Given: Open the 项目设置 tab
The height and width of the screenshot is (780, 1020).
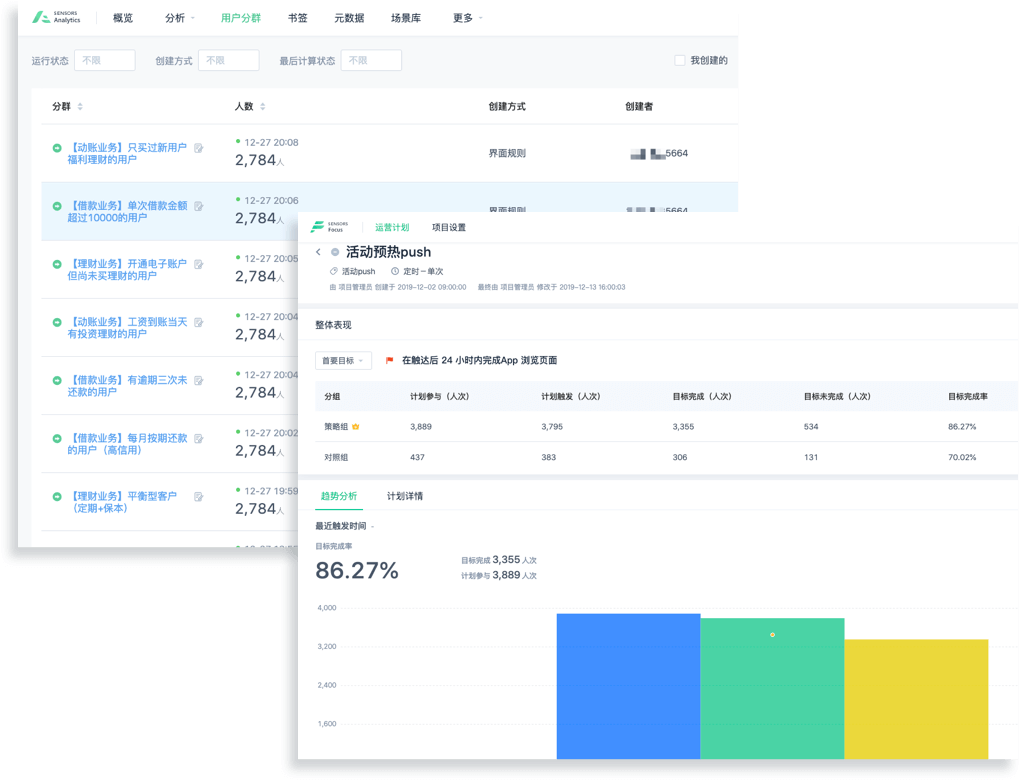Looking at the screenshot, I should pyautogui.click(x=448, y=227).
